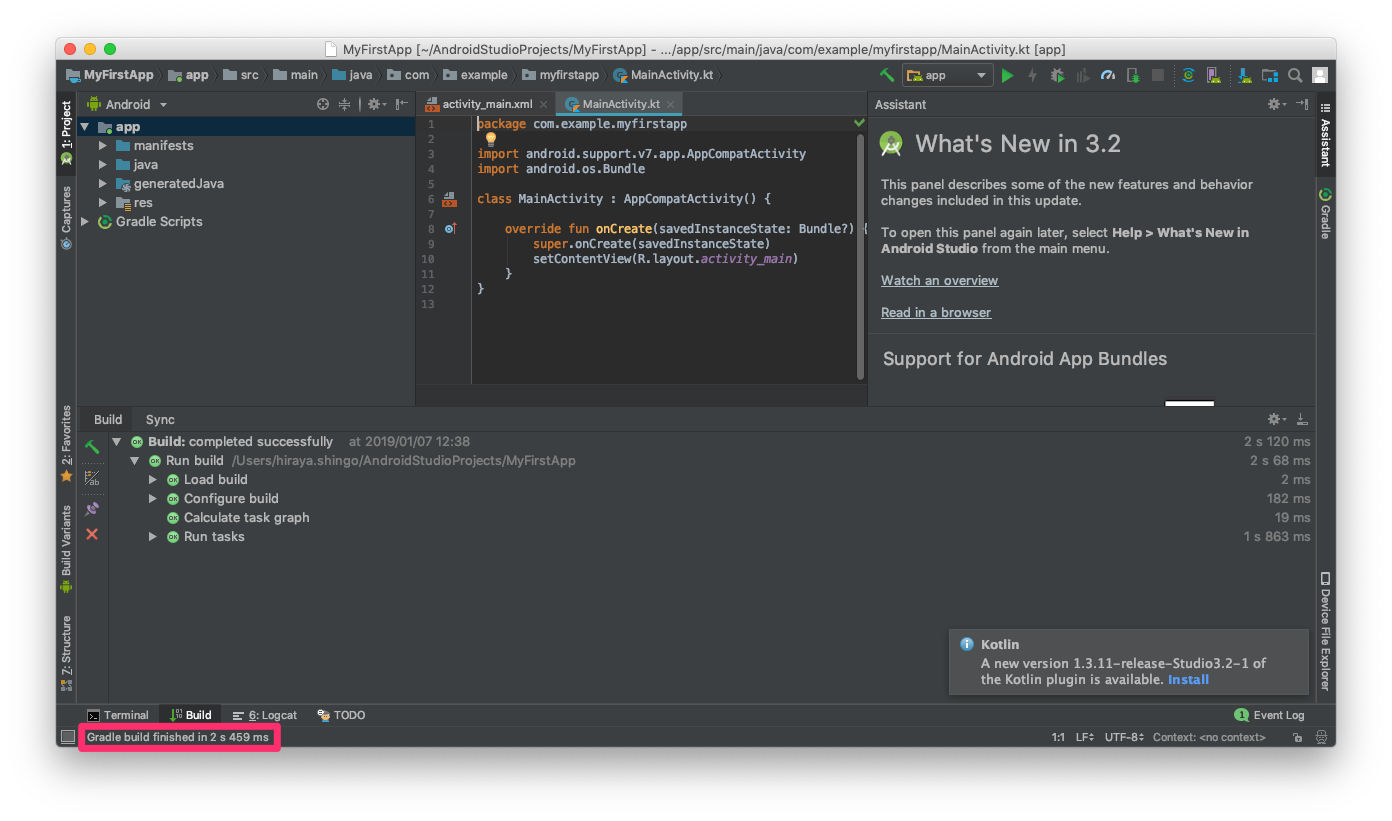Click LF line separator selector
1392x821 pixels.
point(1084,737)
